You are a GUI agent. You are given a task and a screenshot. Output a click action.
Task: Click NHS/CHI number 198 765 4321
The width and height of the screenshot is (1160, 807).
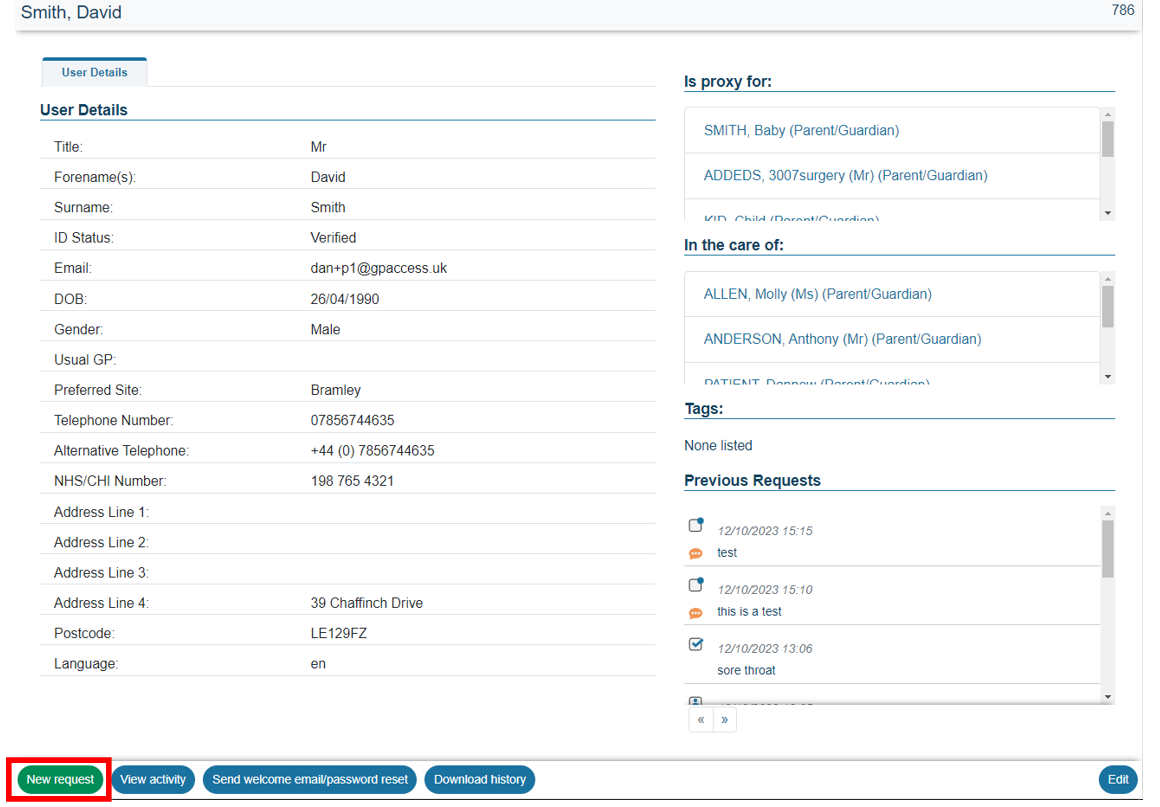coord(352,482)
